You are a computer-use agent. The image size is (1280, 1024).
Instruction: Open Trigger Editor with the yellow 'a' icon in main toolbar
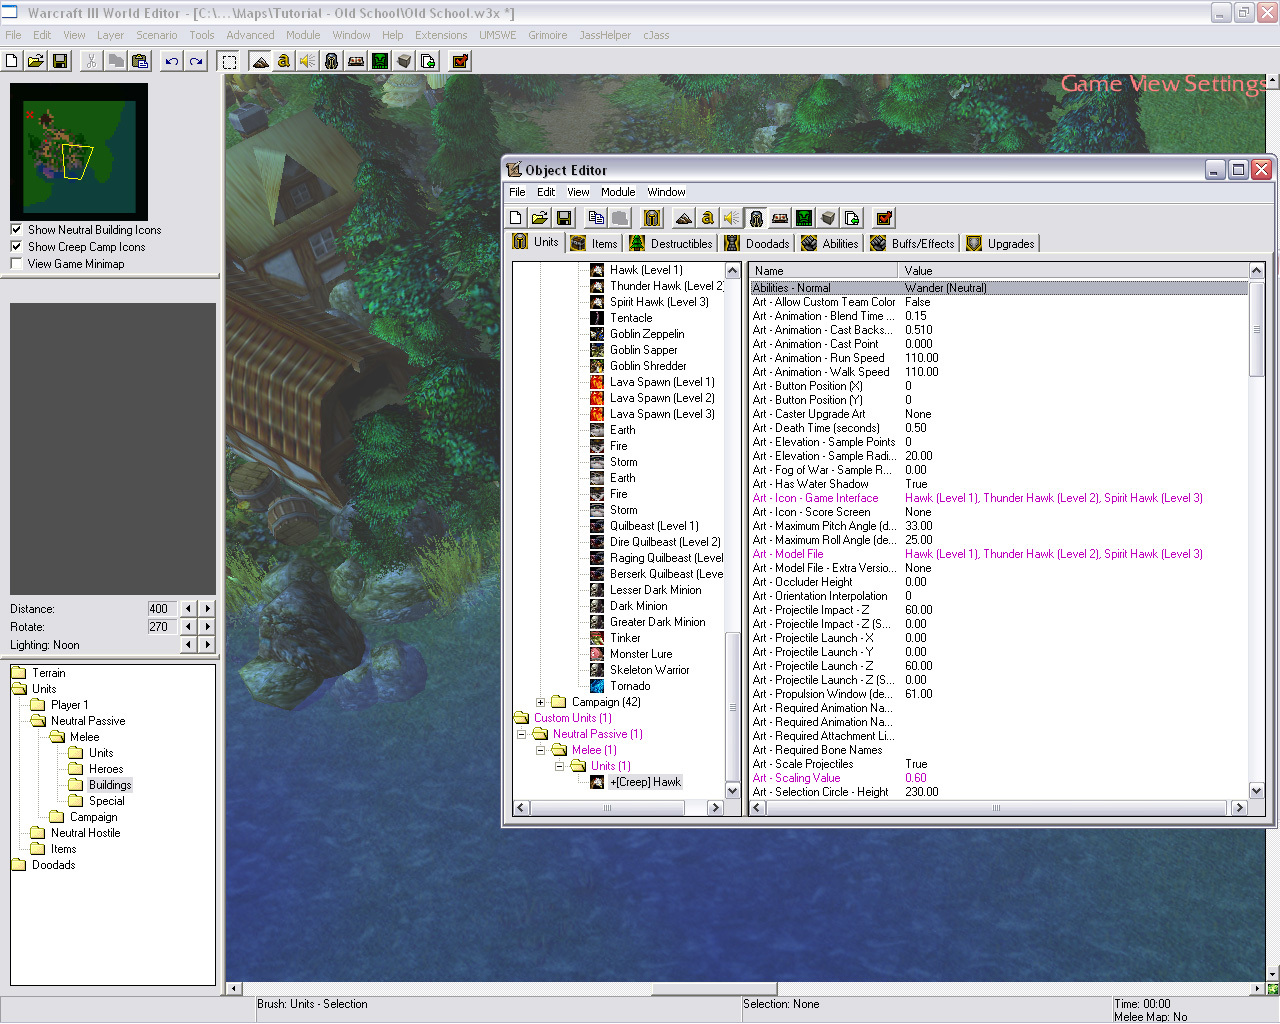284,61
